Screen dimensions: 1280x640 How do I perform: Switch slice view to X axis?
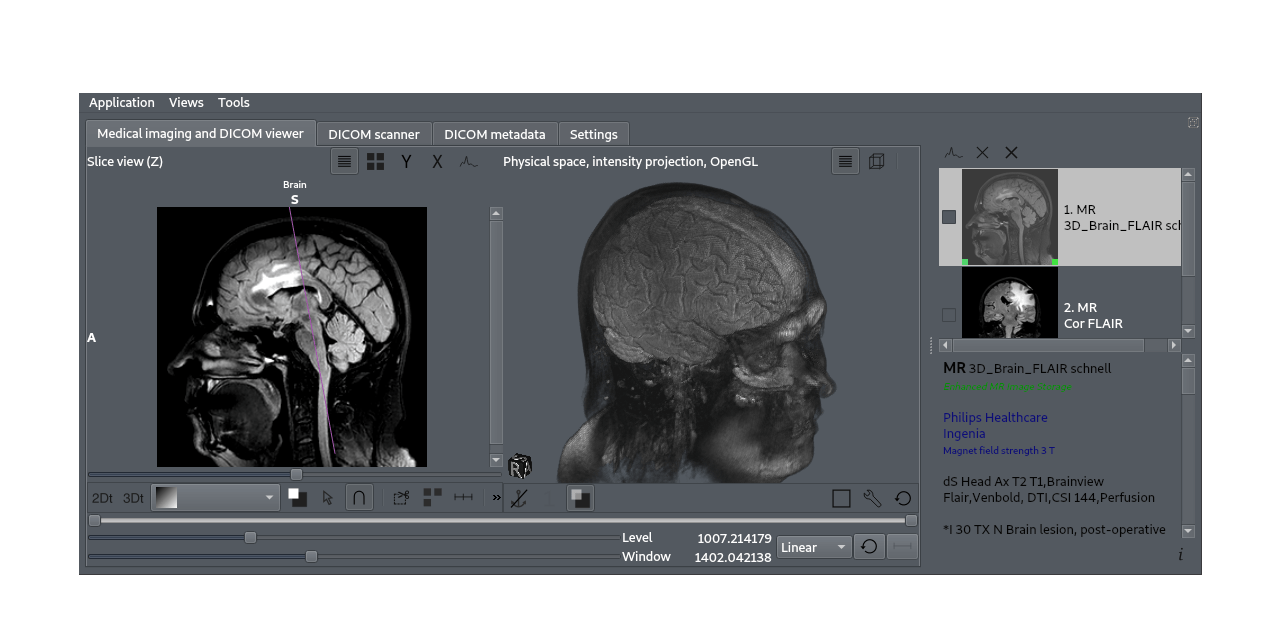tap(437, 161)
